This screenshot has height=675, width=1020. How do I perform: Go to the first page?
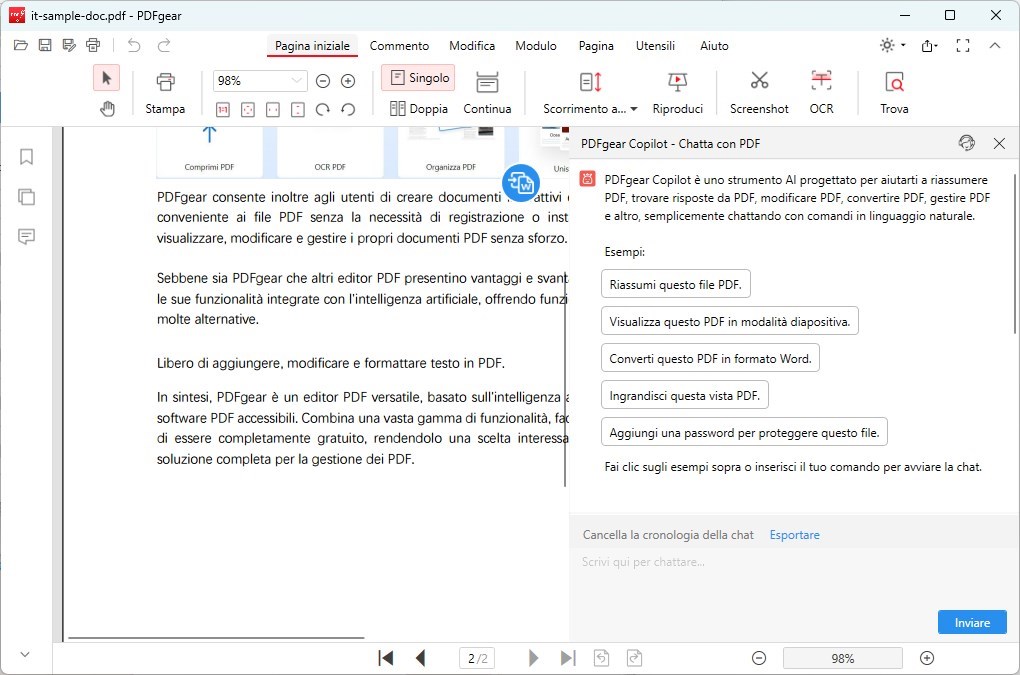point(386,658)
